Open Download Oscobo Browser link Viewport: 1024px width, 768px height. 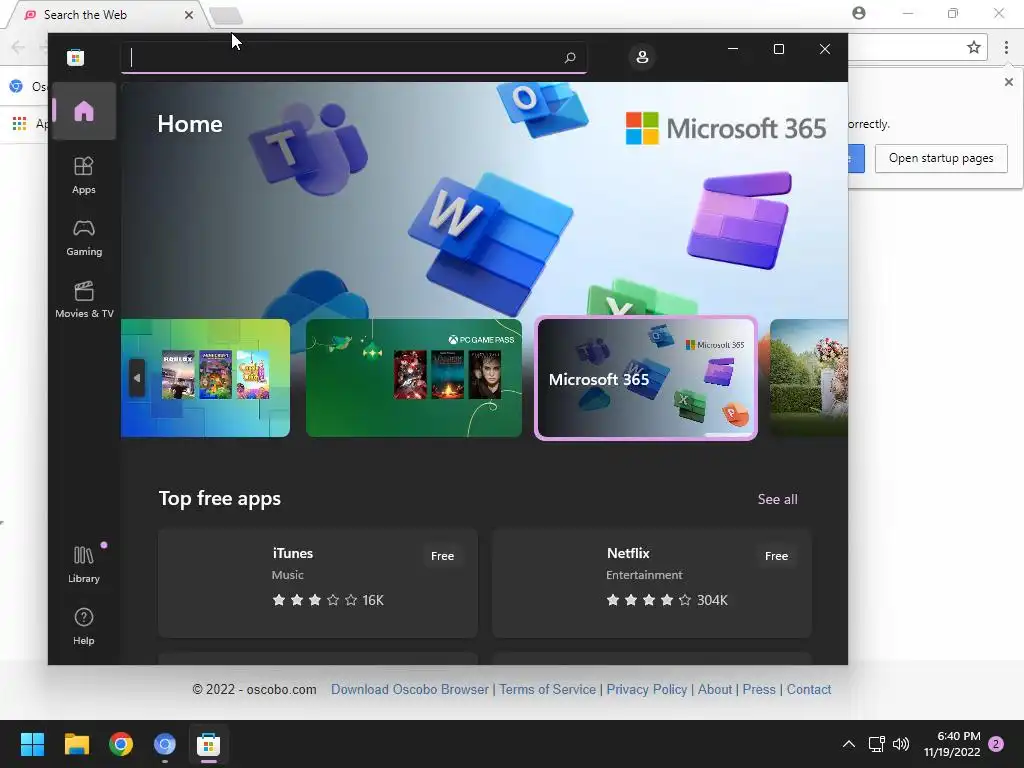(409, 689)
